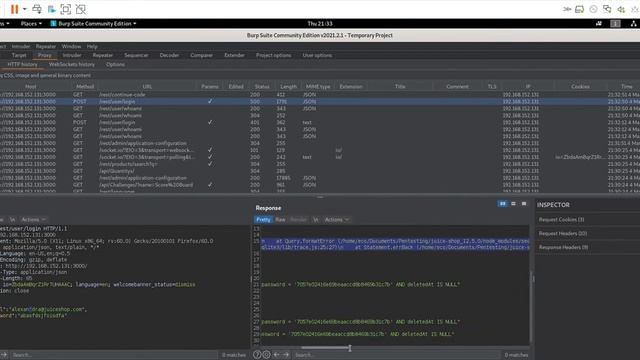Click the Response horizontal scrollbar thumb
The width and height of the screenshot is (640, 360).
[326, 348]
